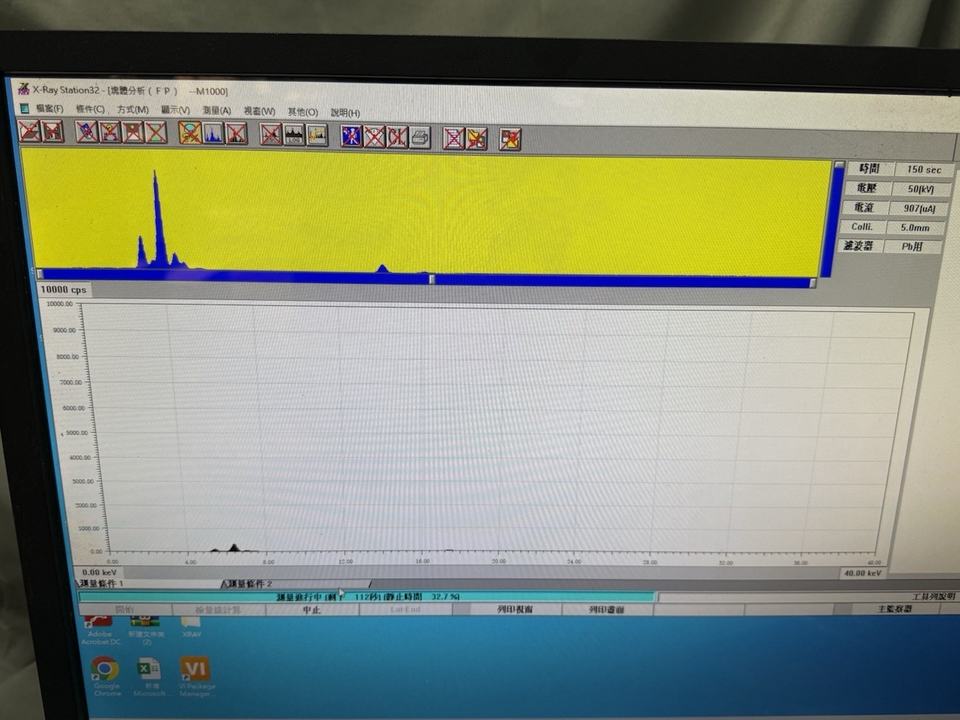
Task: Open Google Chrome desktop shortcut
Action: coord(106,676)
